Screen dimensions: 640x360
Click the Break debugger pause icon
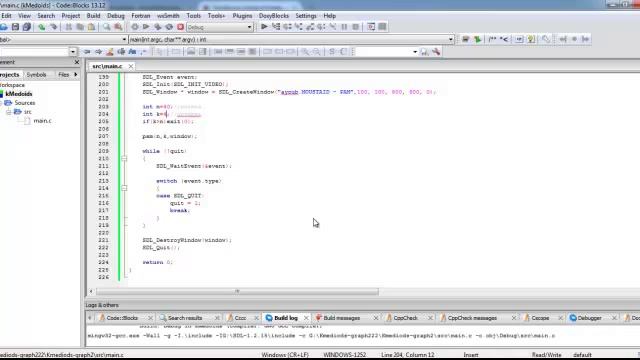pos(344,27)
